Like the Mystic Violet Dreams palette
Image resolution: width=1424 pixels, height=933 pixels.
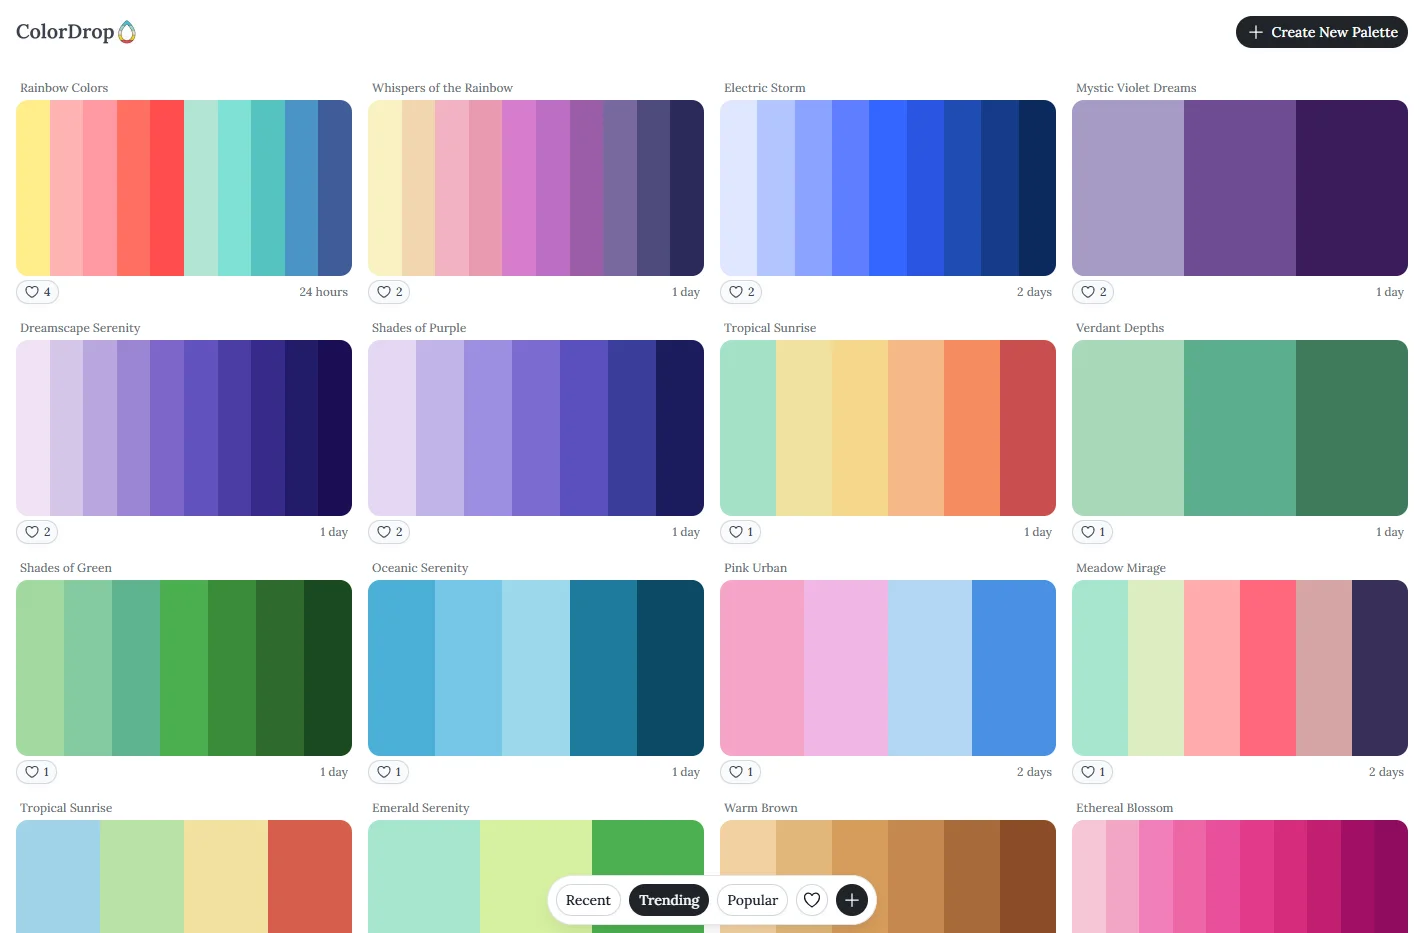click(x=1094, y=292)
